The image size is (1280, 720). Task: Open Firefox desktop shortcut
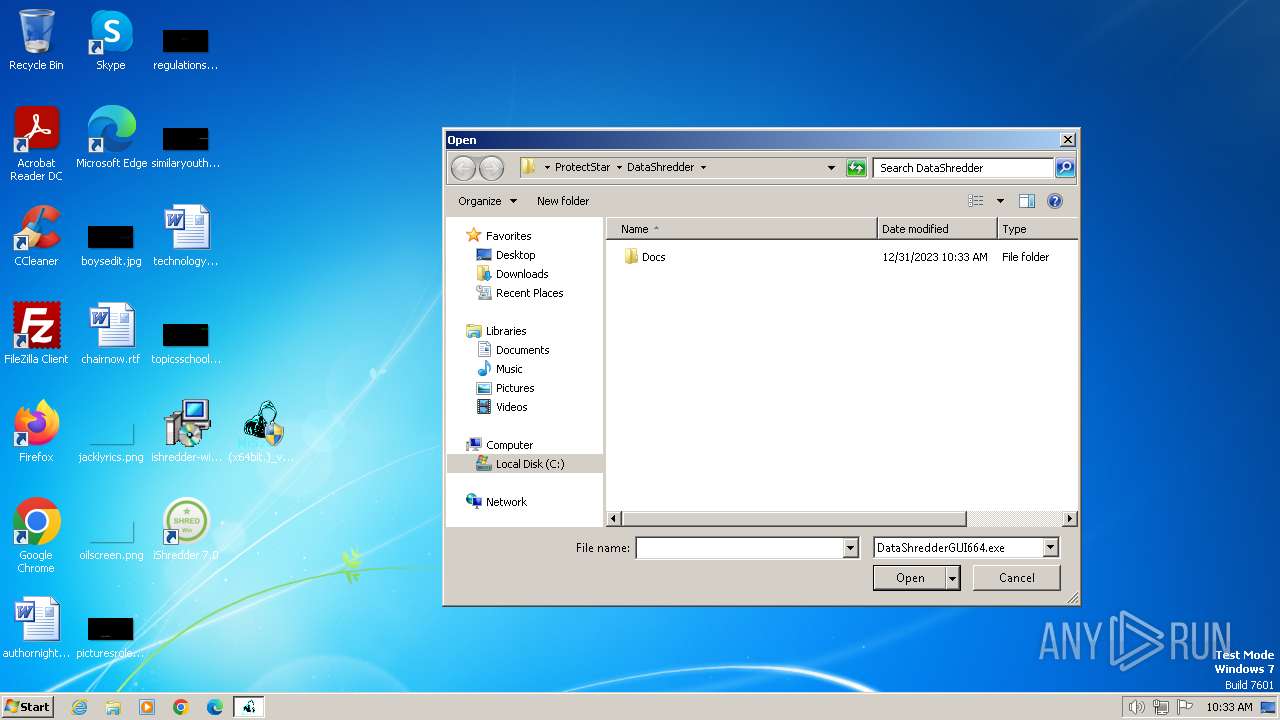pos(36,432)
